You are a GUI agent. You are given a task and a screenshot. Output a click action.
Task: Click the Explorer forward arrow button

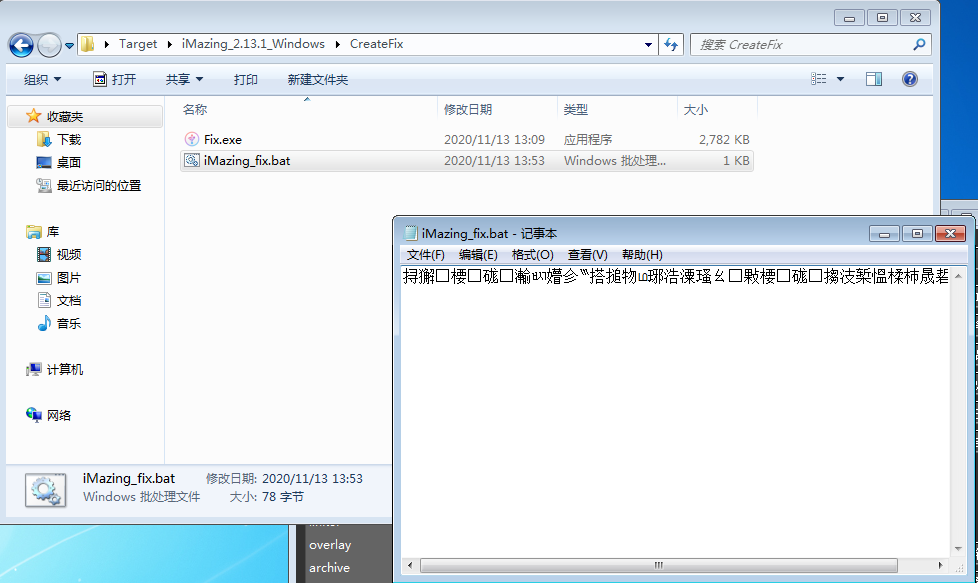point(49,45)
